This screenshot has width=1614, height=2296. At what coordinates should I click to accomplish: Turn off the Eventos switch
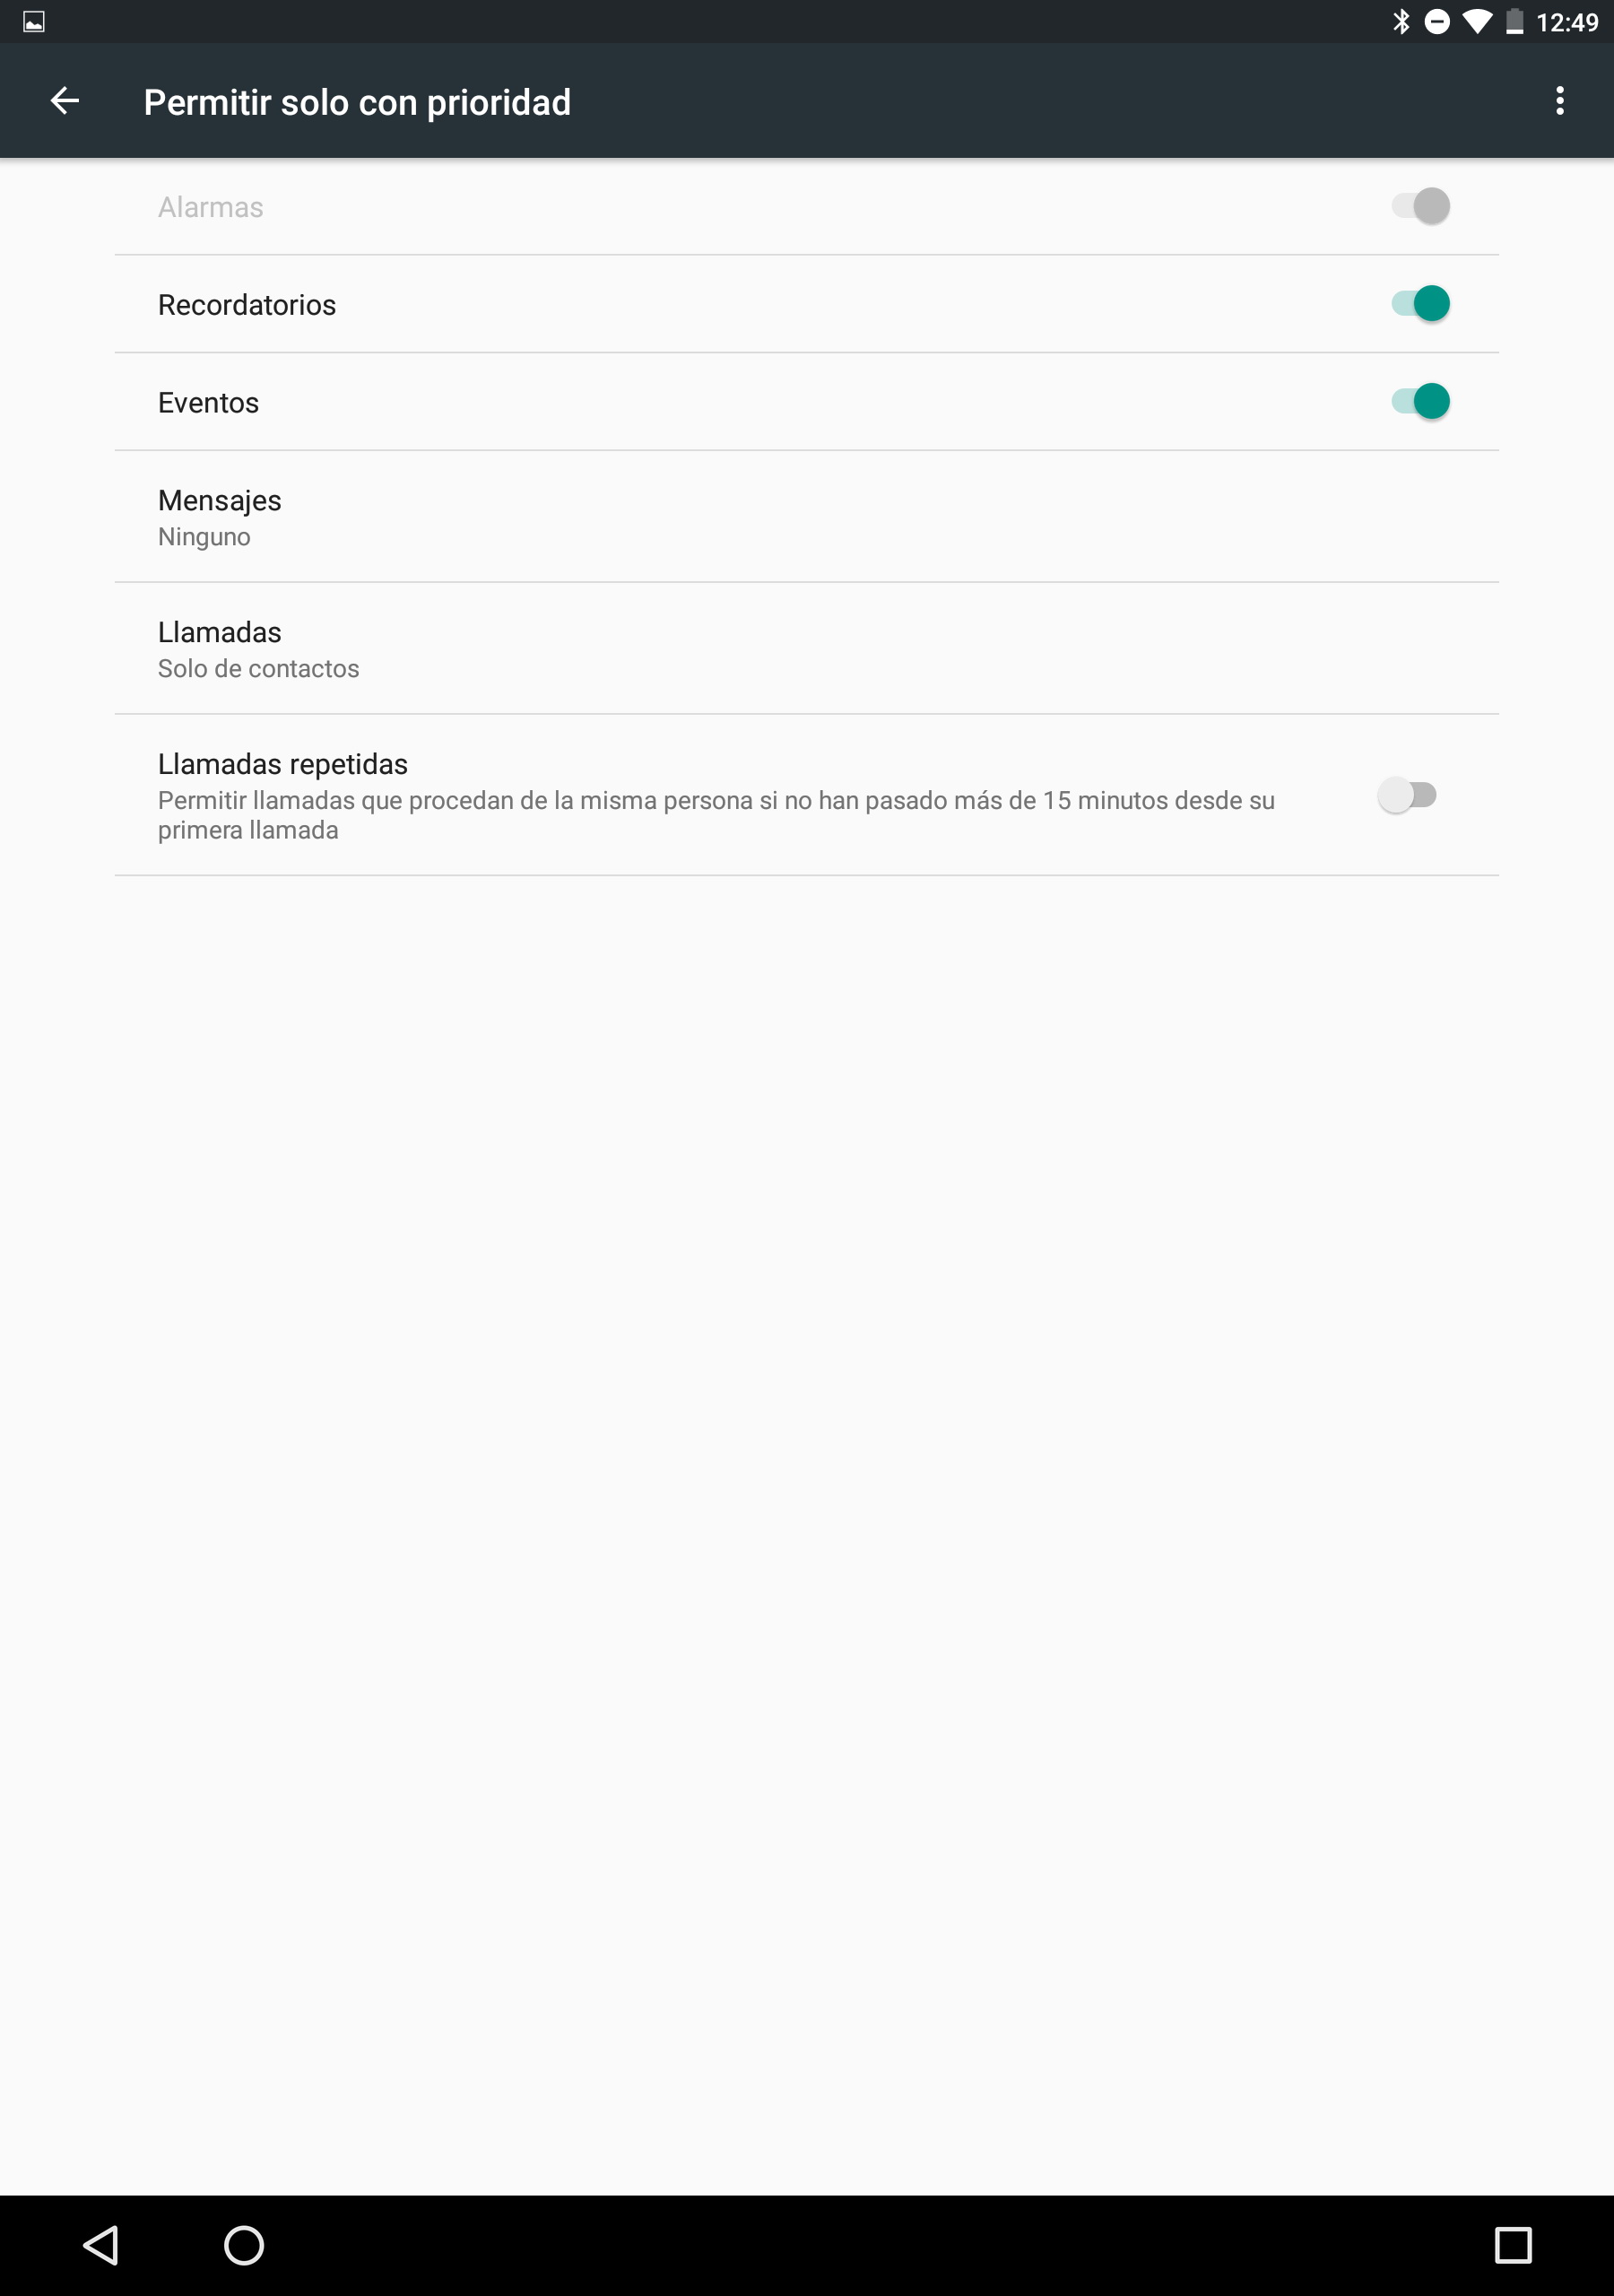(x=1420, y=402)
